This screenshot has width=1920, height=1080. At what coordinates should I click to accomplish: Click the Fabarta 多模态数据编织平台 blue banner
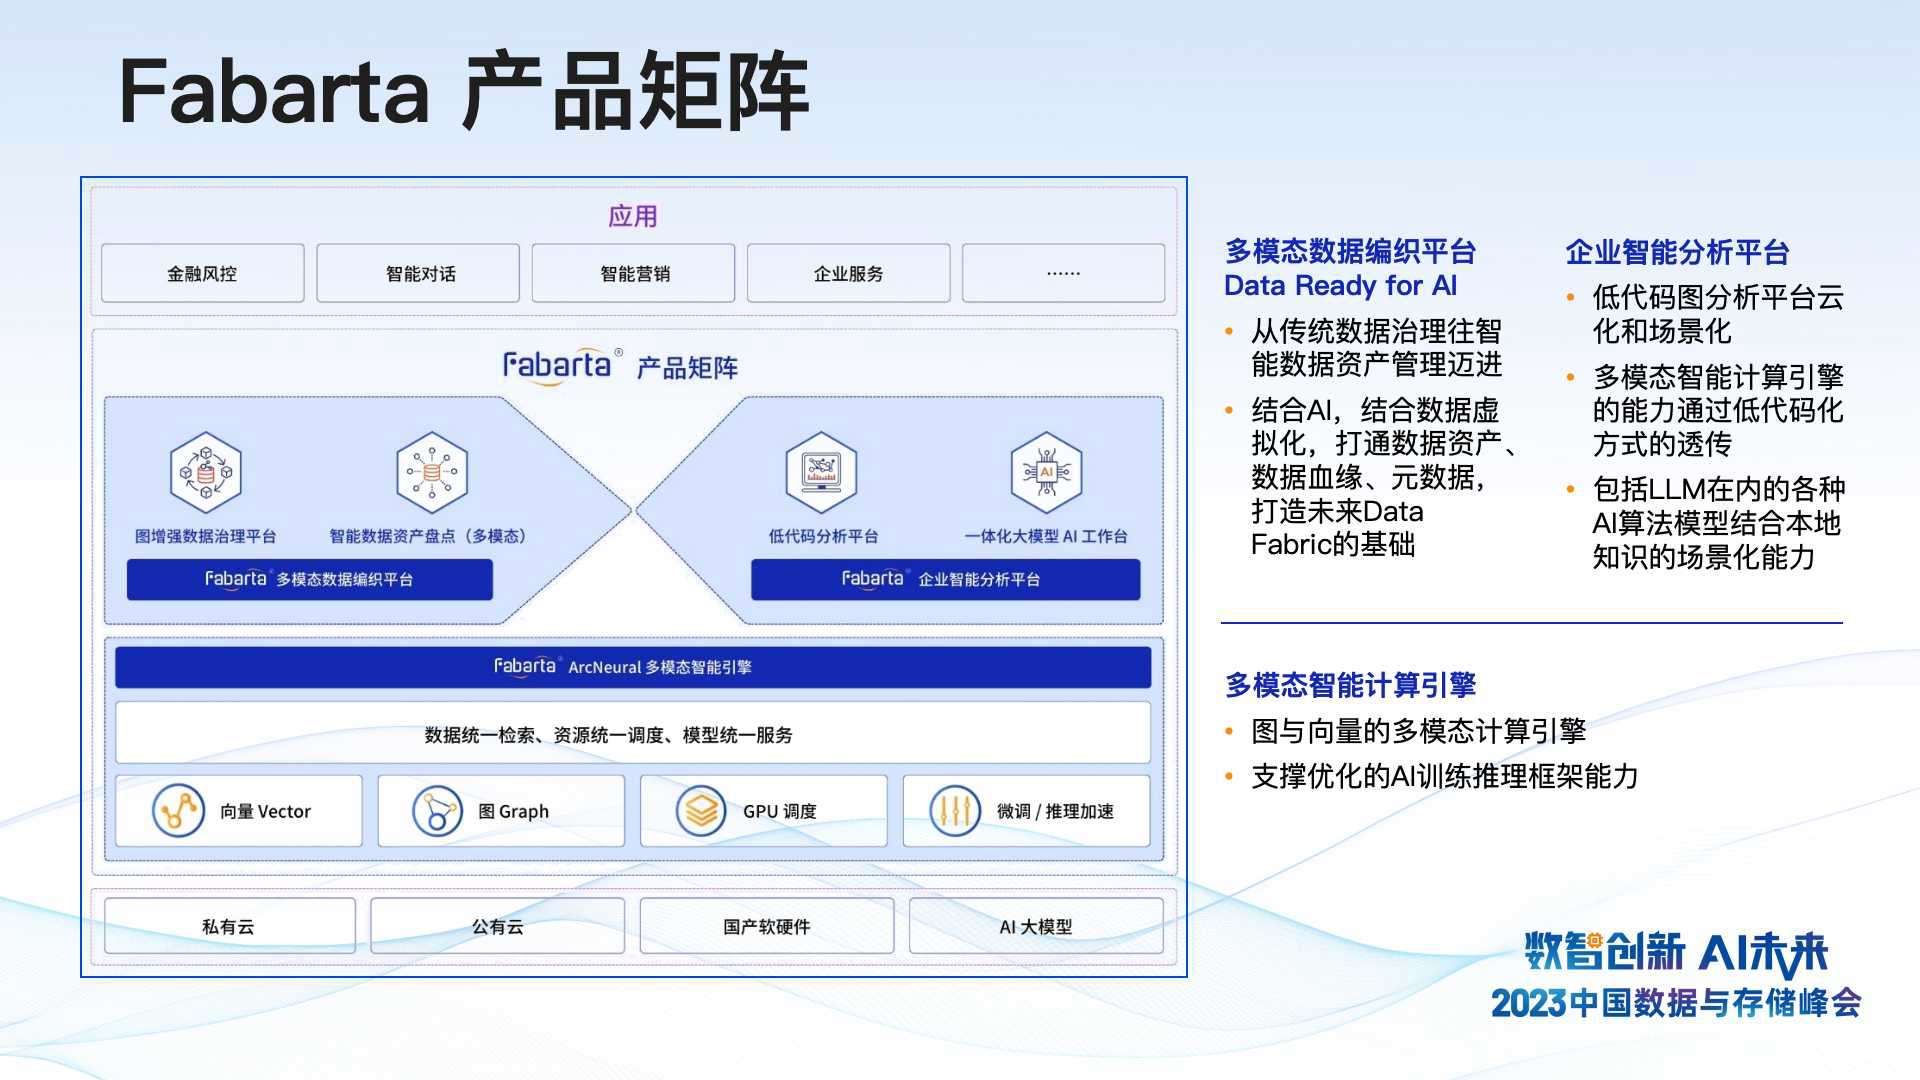309,579
